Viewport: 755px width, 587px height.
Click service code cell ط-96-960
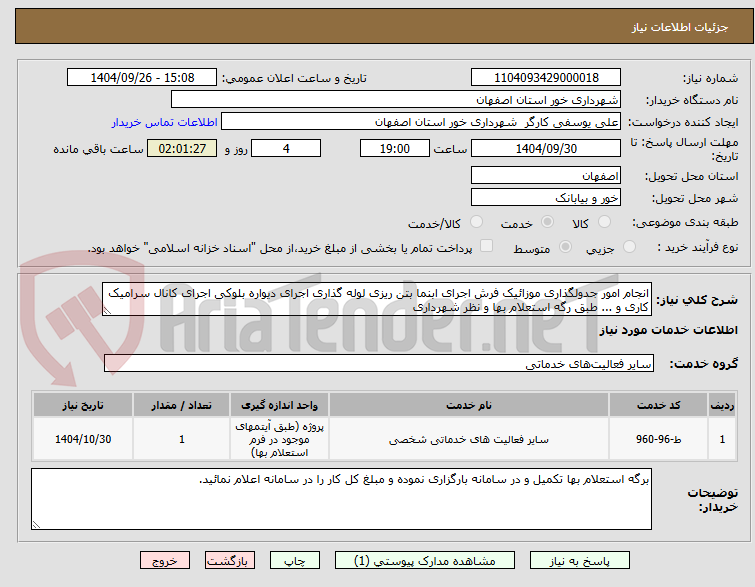point(658,439)
